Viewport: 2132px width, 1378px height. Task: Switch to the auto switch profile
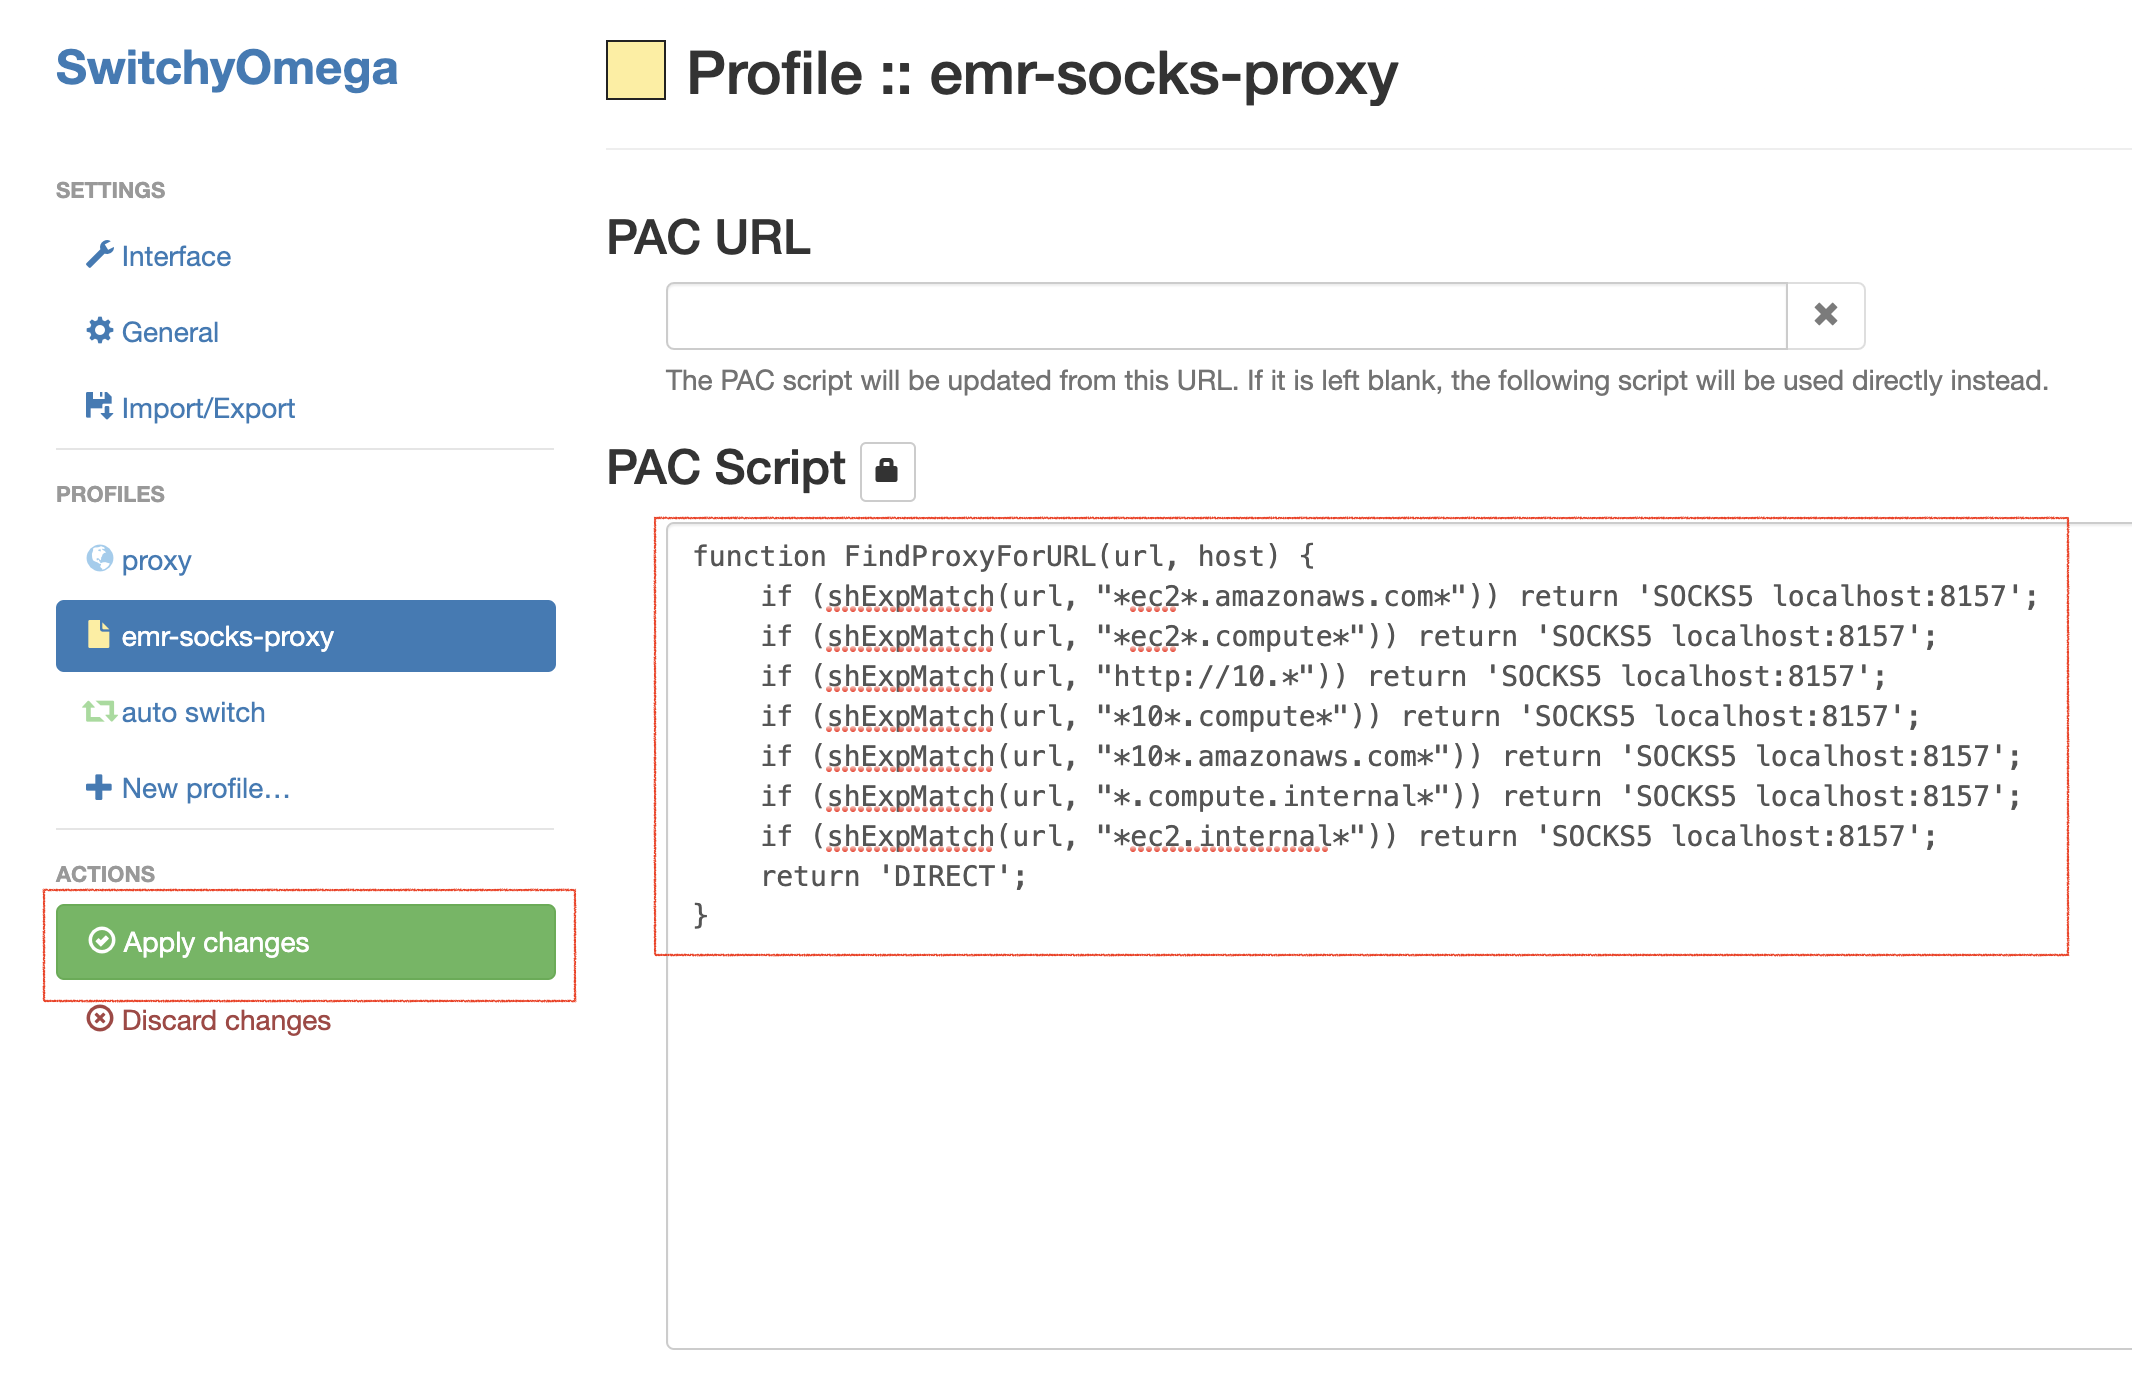(x=192, y=712)
